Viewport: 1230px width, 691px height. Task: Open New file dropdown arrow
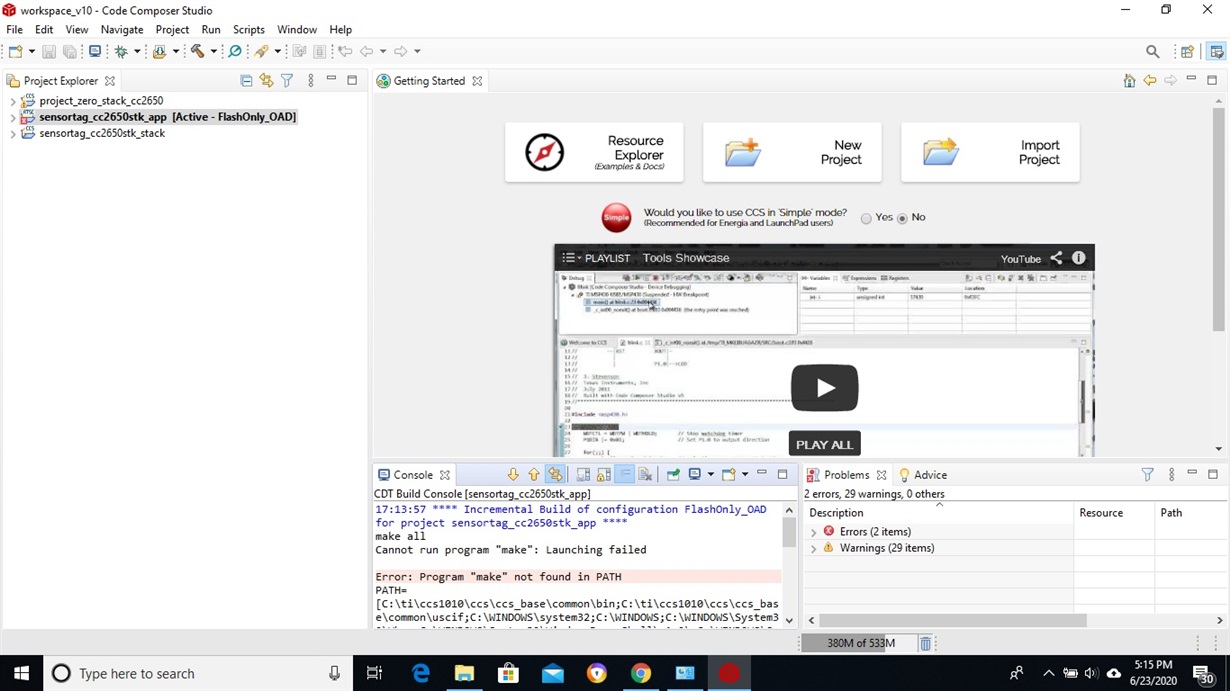[31, 51]
